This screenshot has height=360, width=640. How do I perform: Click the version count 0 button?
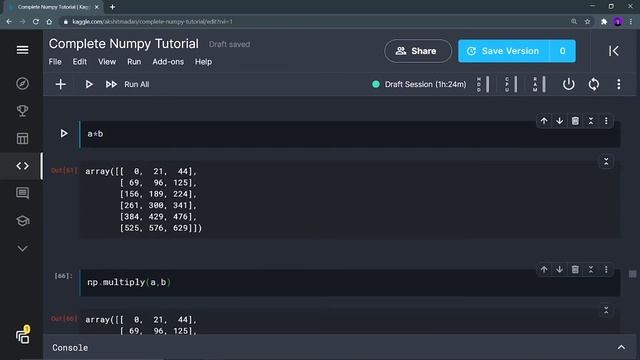tap(562, 51)
